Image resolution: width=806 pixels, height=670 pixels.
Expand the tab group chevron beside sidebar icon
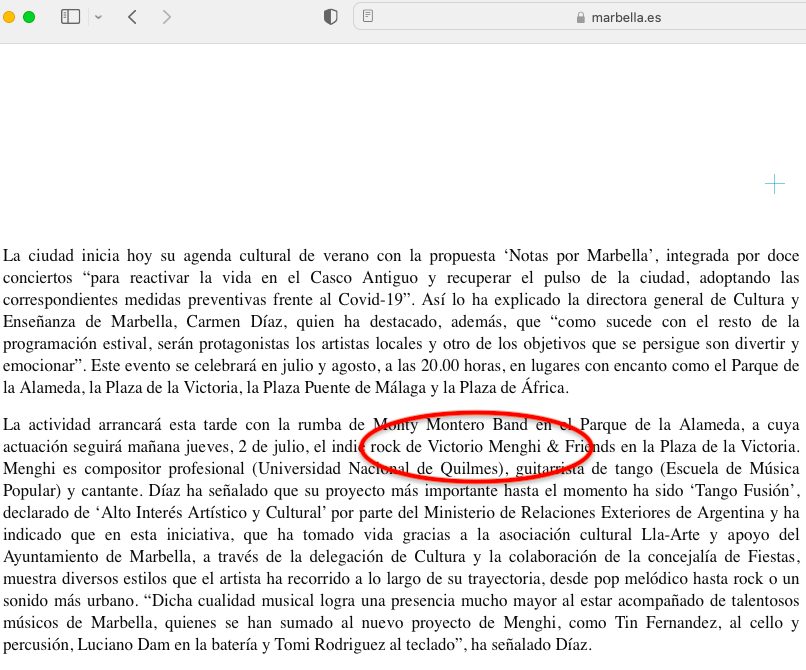(x=98, y=17)
